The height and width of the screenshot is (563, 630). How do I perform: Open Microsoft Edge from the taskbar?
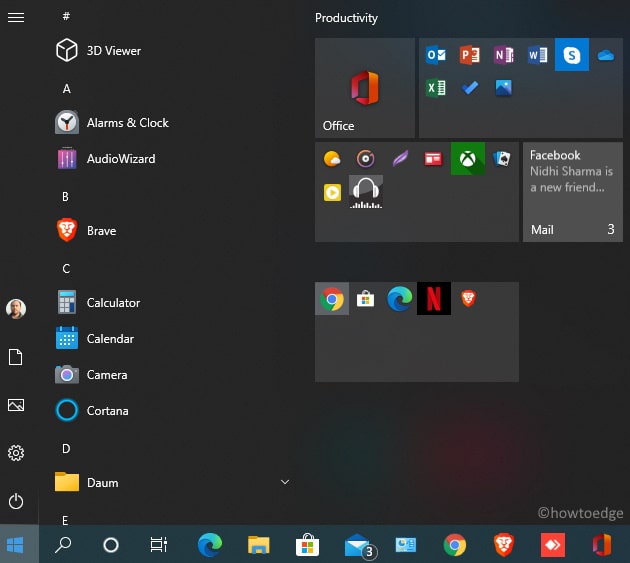point(209,545)
